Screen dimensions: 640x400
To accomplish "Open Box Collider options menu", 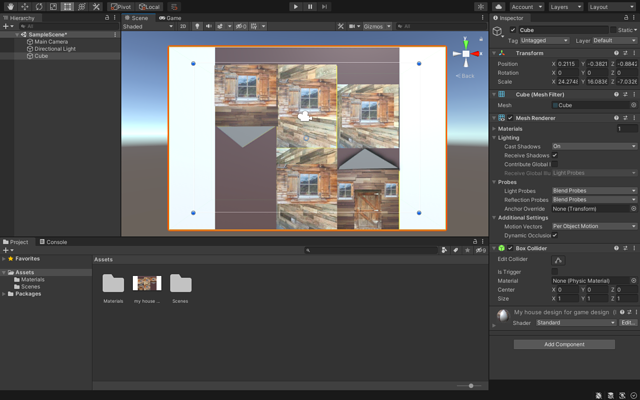I will point(634,248).
